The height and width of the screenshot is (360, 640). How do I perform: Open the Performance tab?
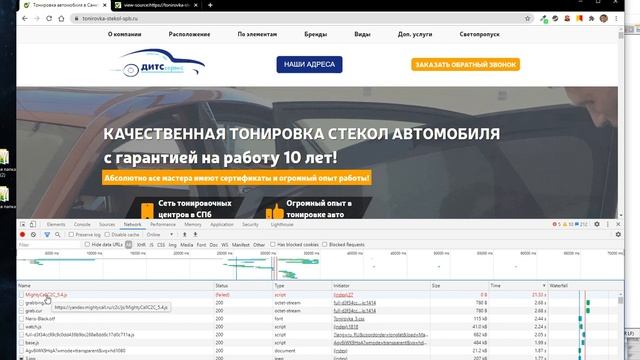[163, 224]
